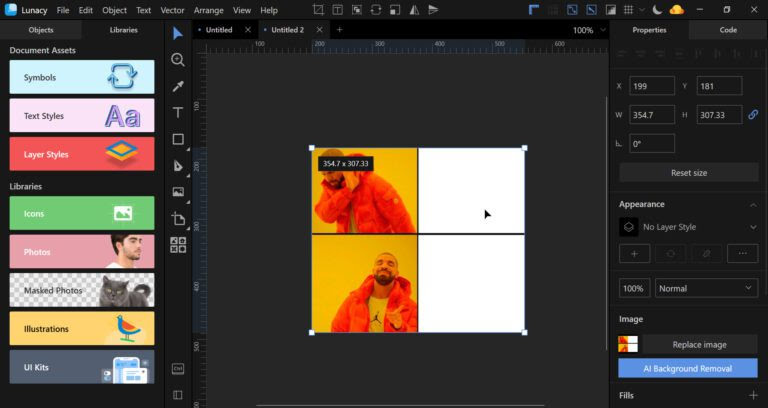Expand the No Layer Style dropdown

point(753,227)
